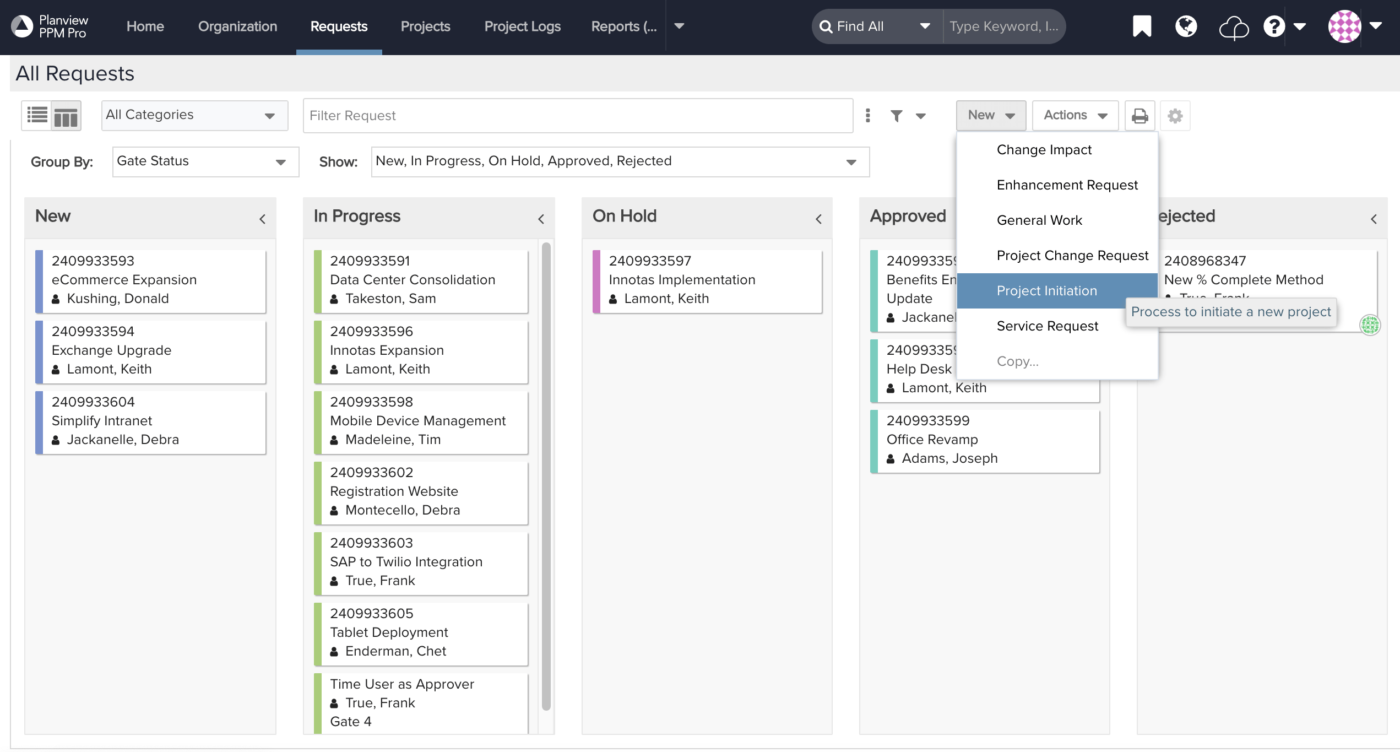Click the cloud sync icon

coord(1233,28)
